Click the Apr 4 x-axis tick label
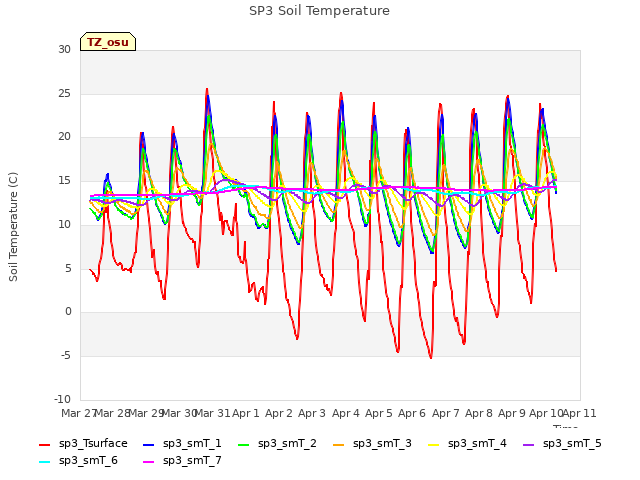Screen dimensions: 640x480 coord(346,413)
